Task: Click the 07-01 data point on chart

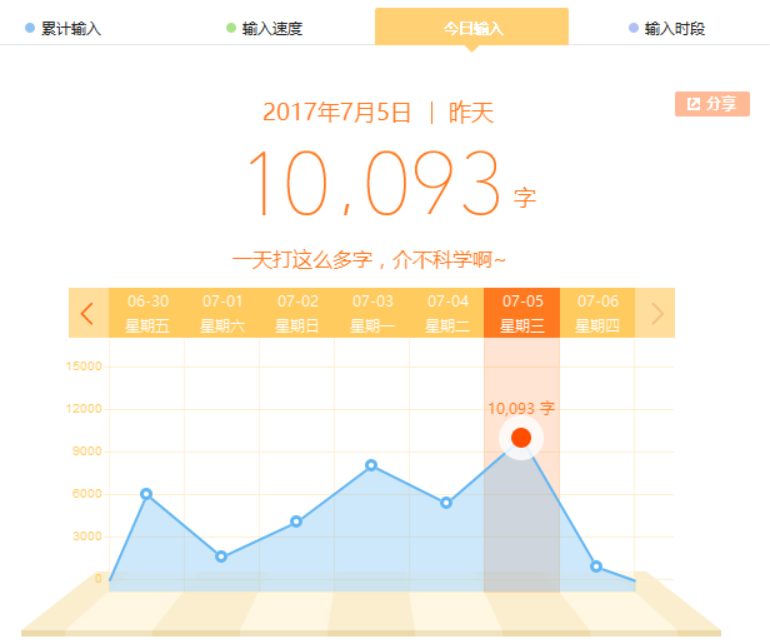Action: [221, 557]
